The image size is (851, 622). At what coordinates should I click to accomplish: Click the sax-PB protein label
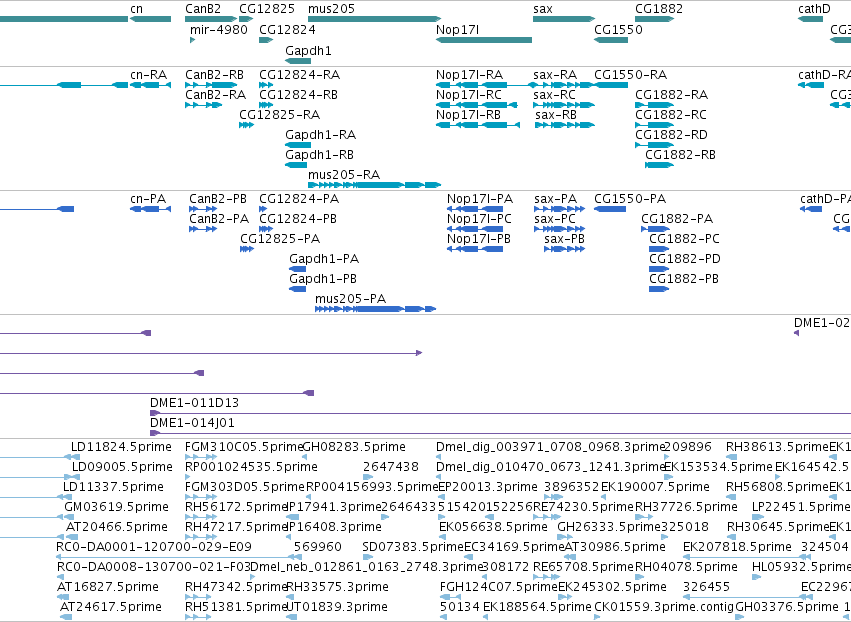pyautogui.click(x=564, y=239)
